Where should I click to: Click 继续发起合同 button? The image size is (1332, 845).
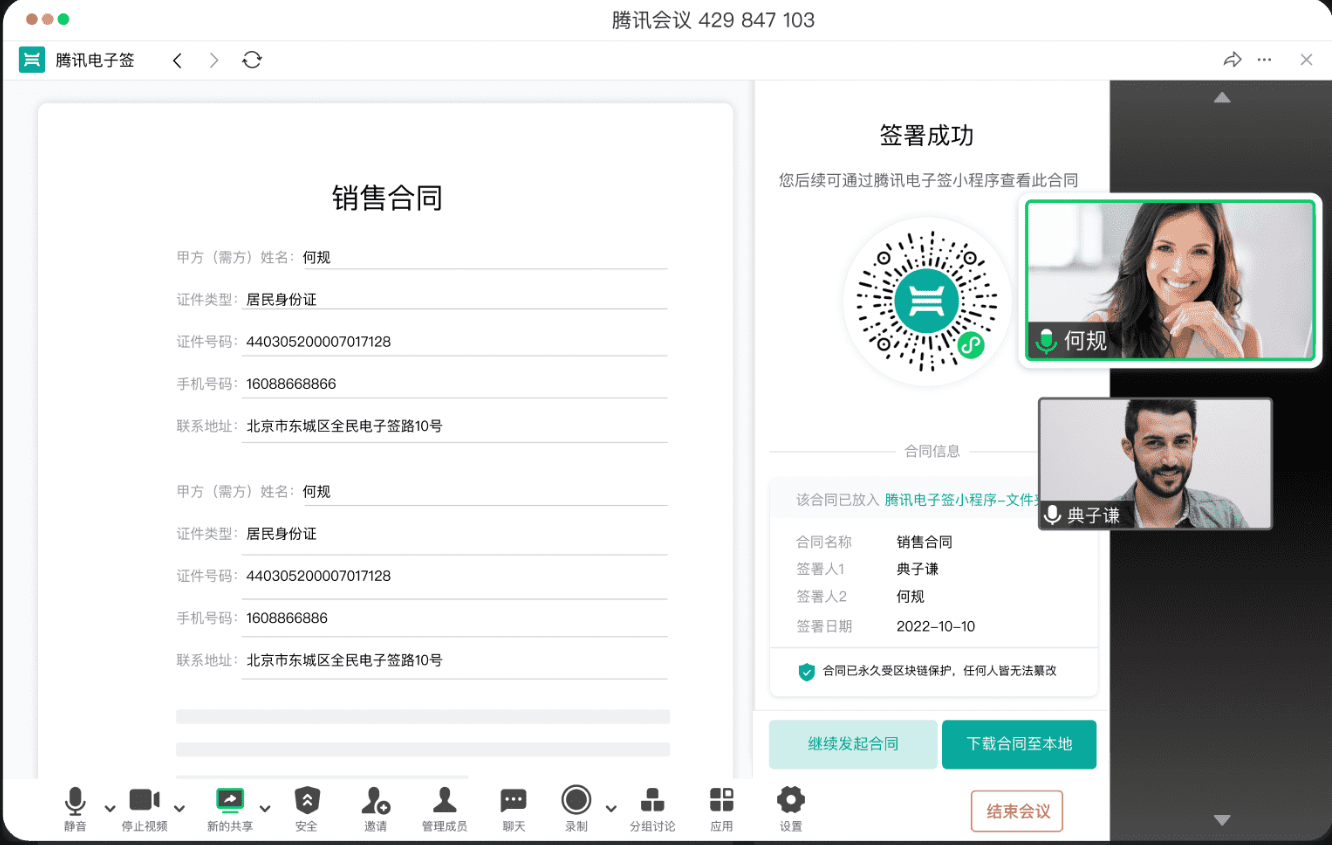point(853,744)
